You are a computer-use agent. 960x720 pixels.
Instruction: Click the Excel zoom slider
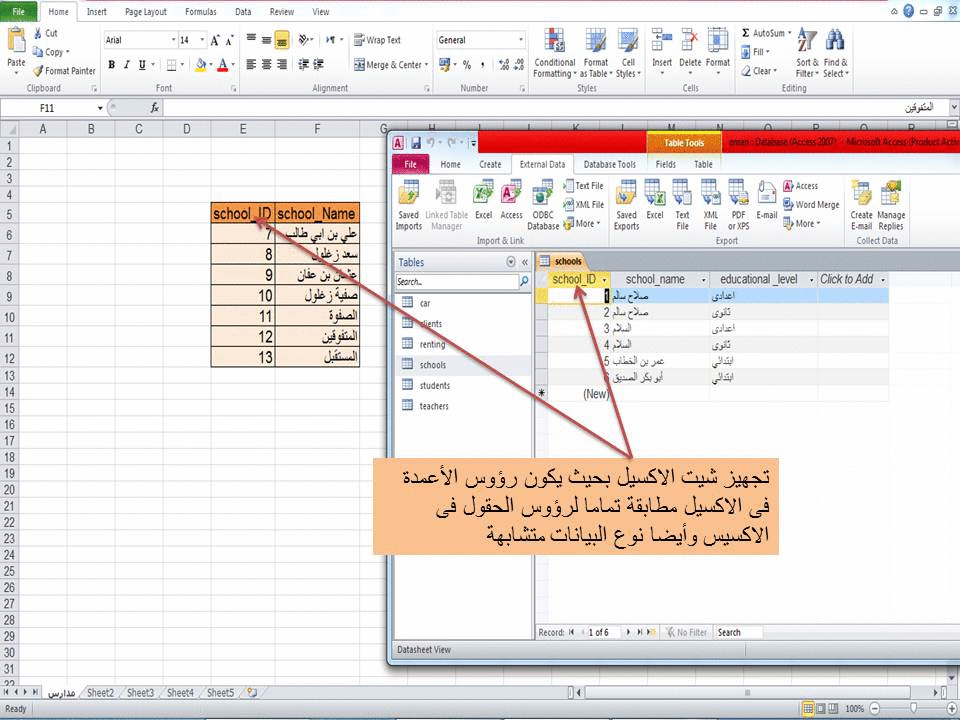[x=913, y=708]
